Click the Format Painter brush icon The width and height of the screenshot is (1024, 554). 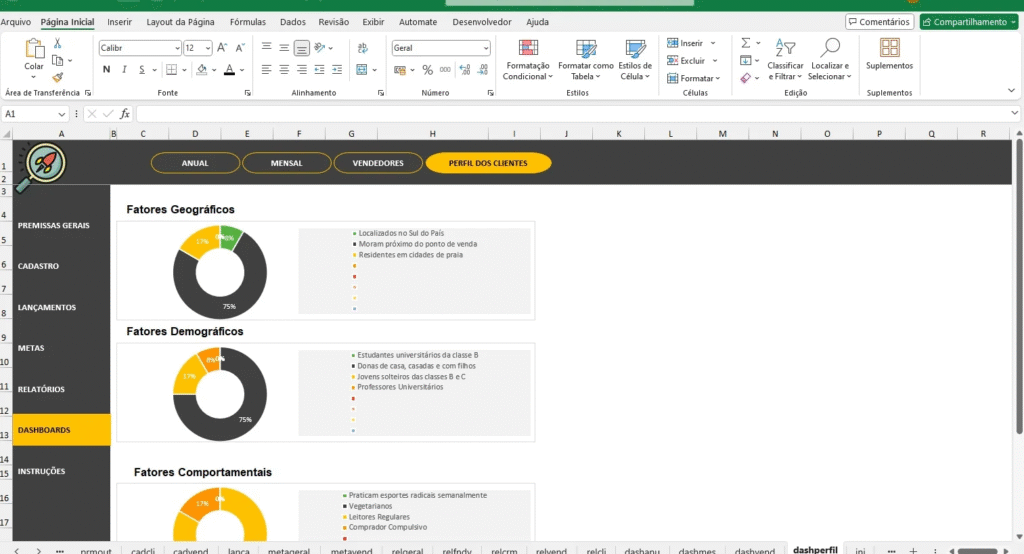(x=58, y=77)
